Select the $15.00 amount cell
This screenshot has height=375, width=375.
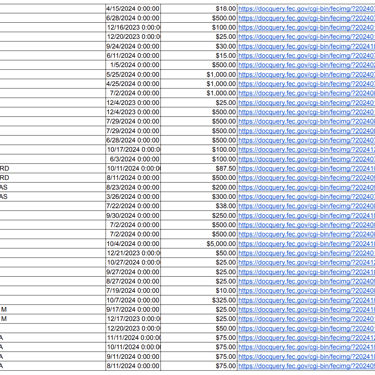click(199, 56)
